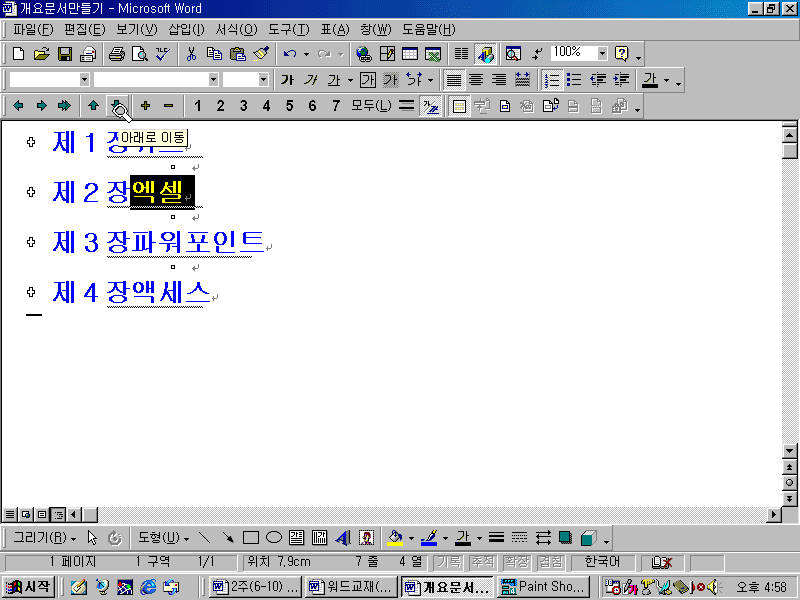This screenshot has width=800, height=600.
Task: Activate the format painter brush
Action: pos(261,54)
